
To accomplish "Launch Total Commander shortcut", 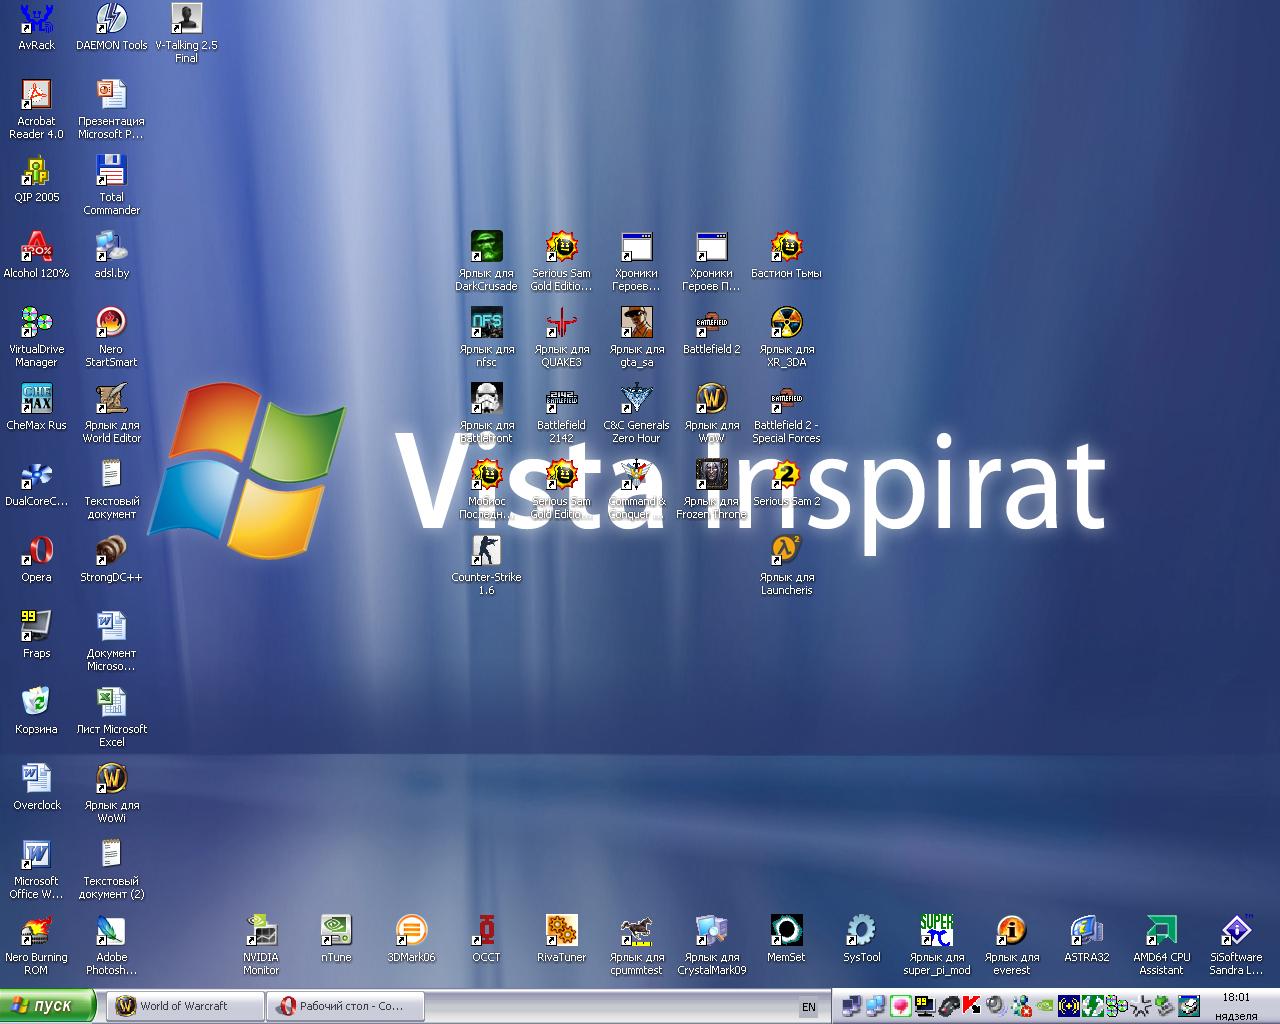I will [x=111, y=170].
